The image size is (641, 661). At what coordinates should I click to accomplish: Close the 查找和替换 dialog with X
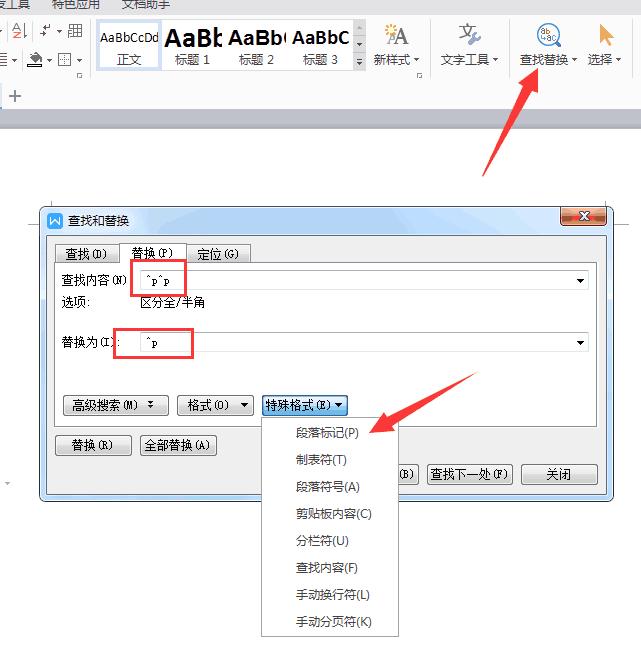point(584,216)
